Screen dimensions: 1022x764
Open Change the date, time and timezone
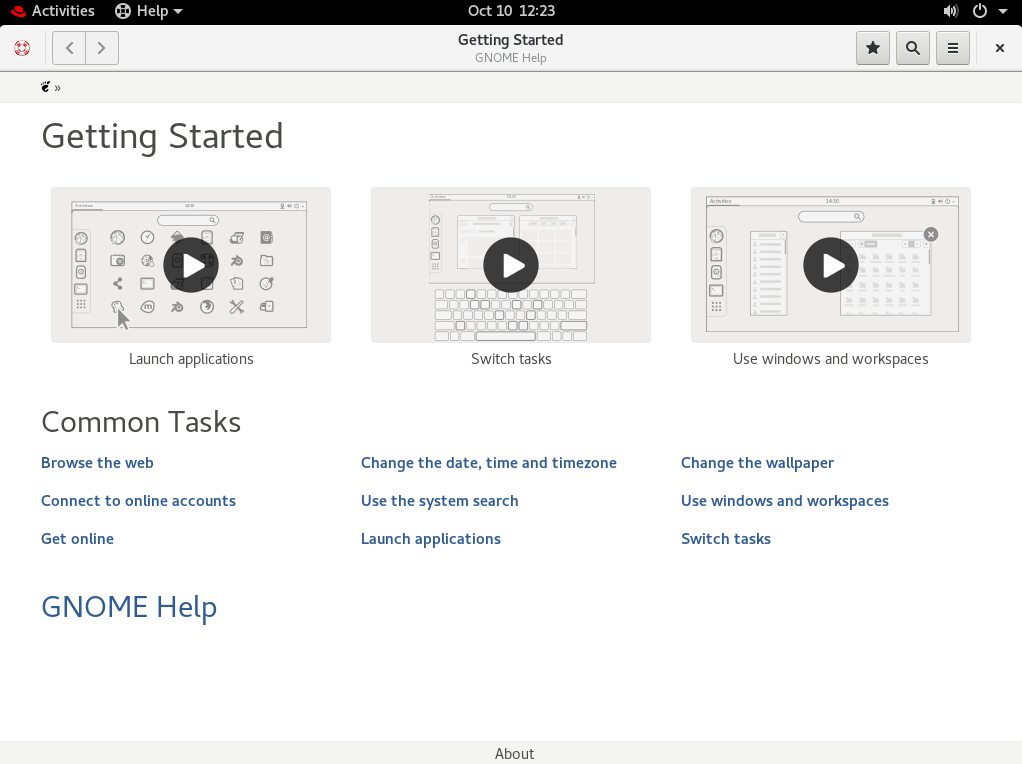[x=488, y=463]
